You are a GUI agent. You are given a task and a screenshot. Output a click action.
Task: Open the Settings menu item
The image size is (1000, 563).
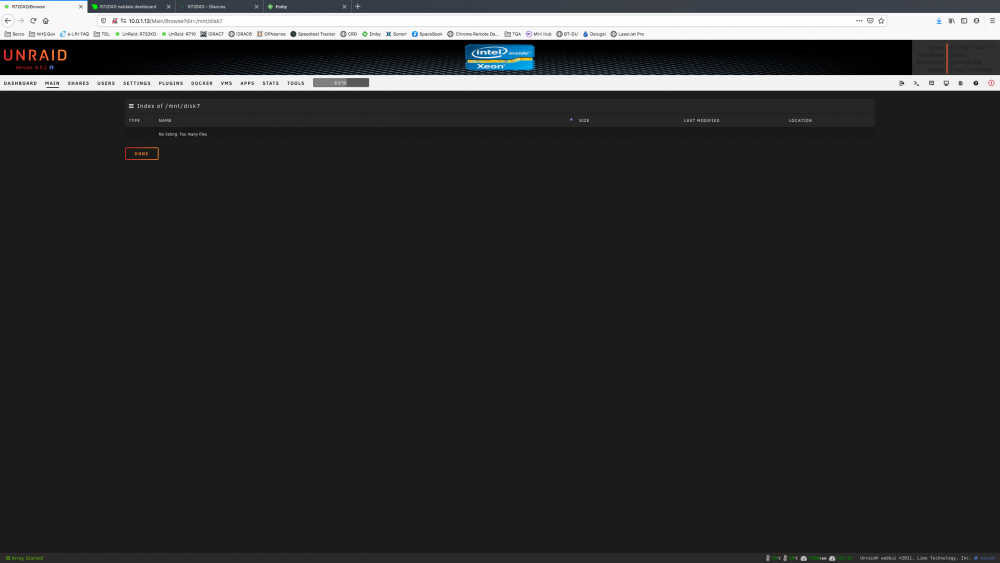(136, 83)
